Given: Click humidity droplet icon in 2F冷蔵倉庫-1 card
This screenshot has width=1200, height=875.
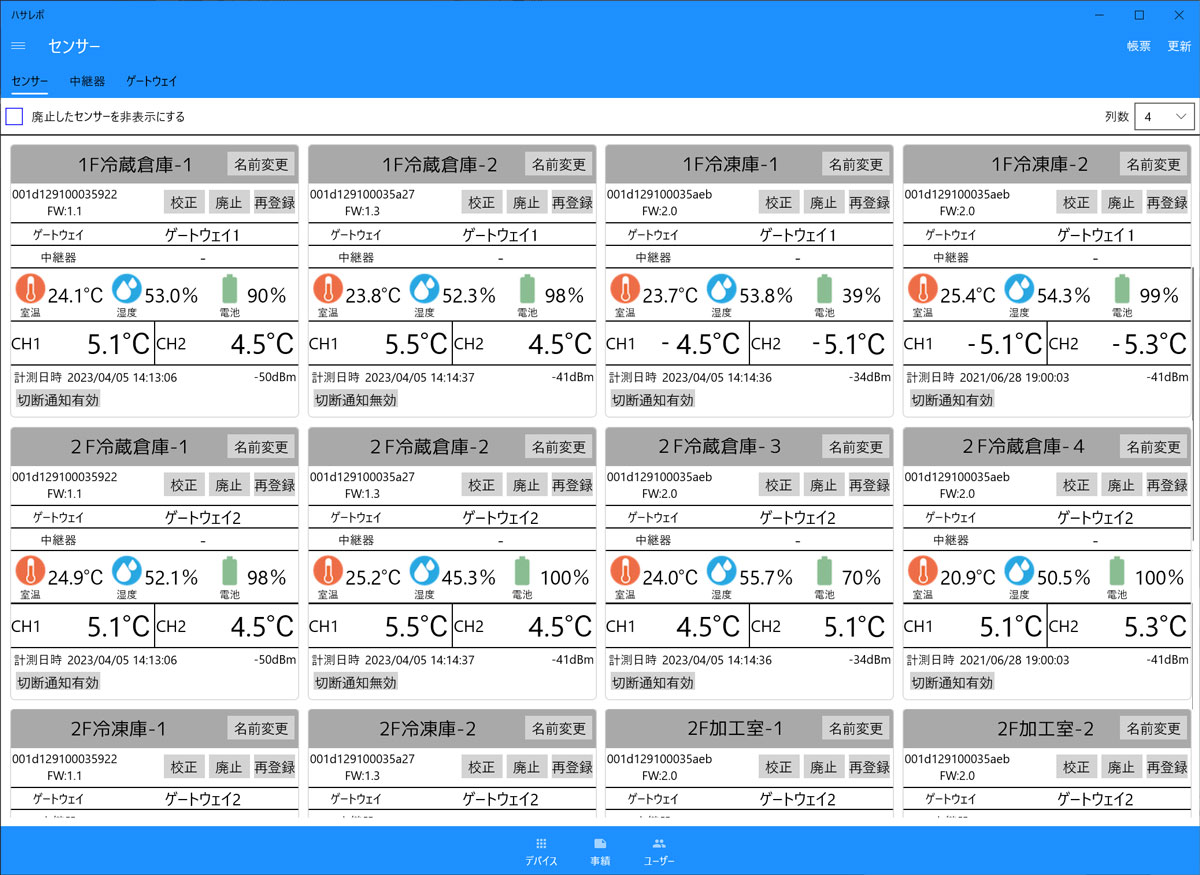Looking at the screenshot, I should 128,573.
